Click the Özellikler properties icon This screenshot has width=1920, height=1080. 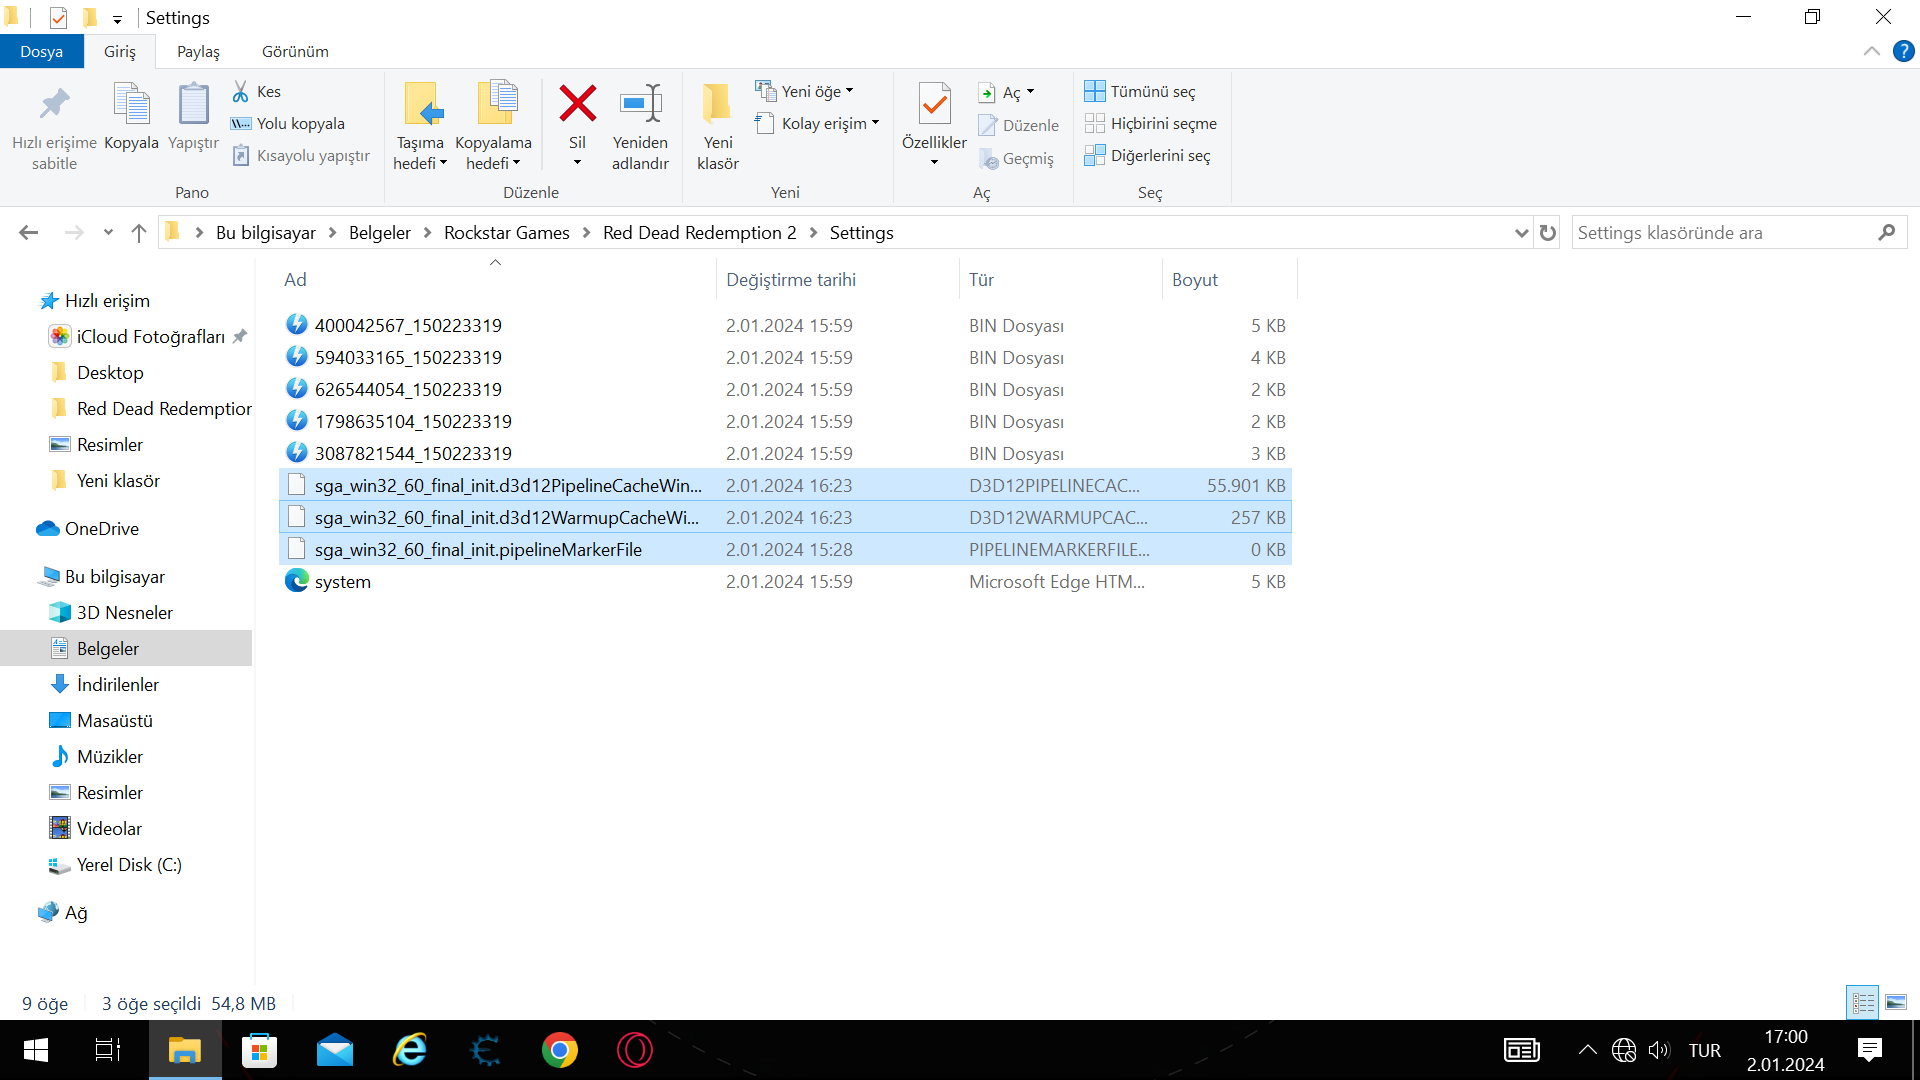(x=934, y=105)
